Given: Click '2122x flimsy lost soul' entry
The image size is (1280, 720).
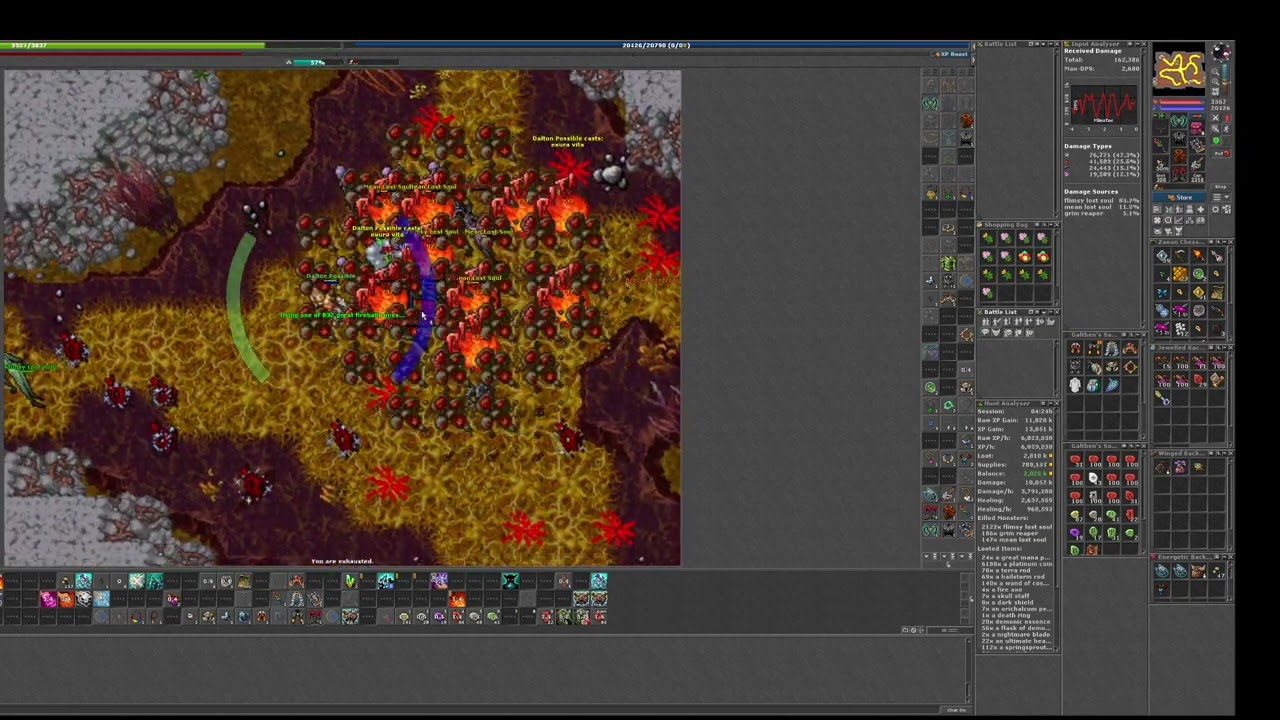Looking at the screenshot, I should click(x=1016, y=527).
